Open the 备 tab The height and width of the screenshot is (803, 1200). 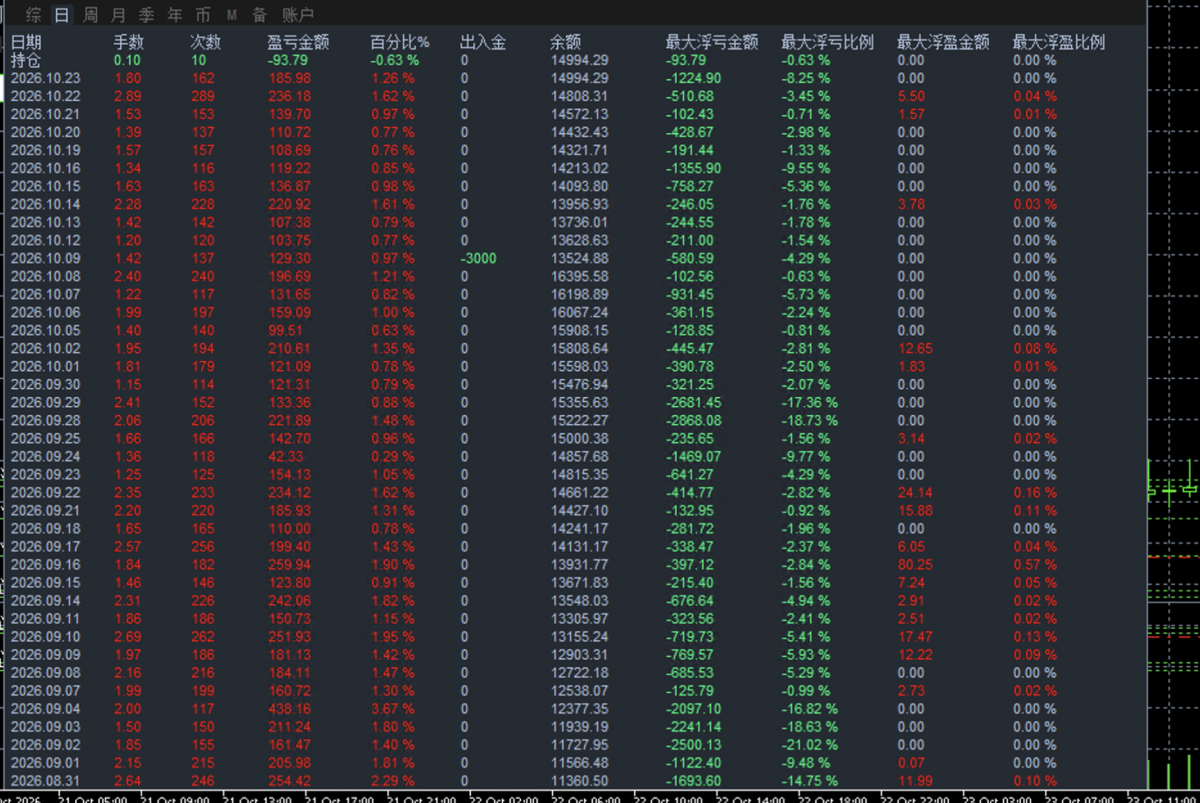click(259, 15)
